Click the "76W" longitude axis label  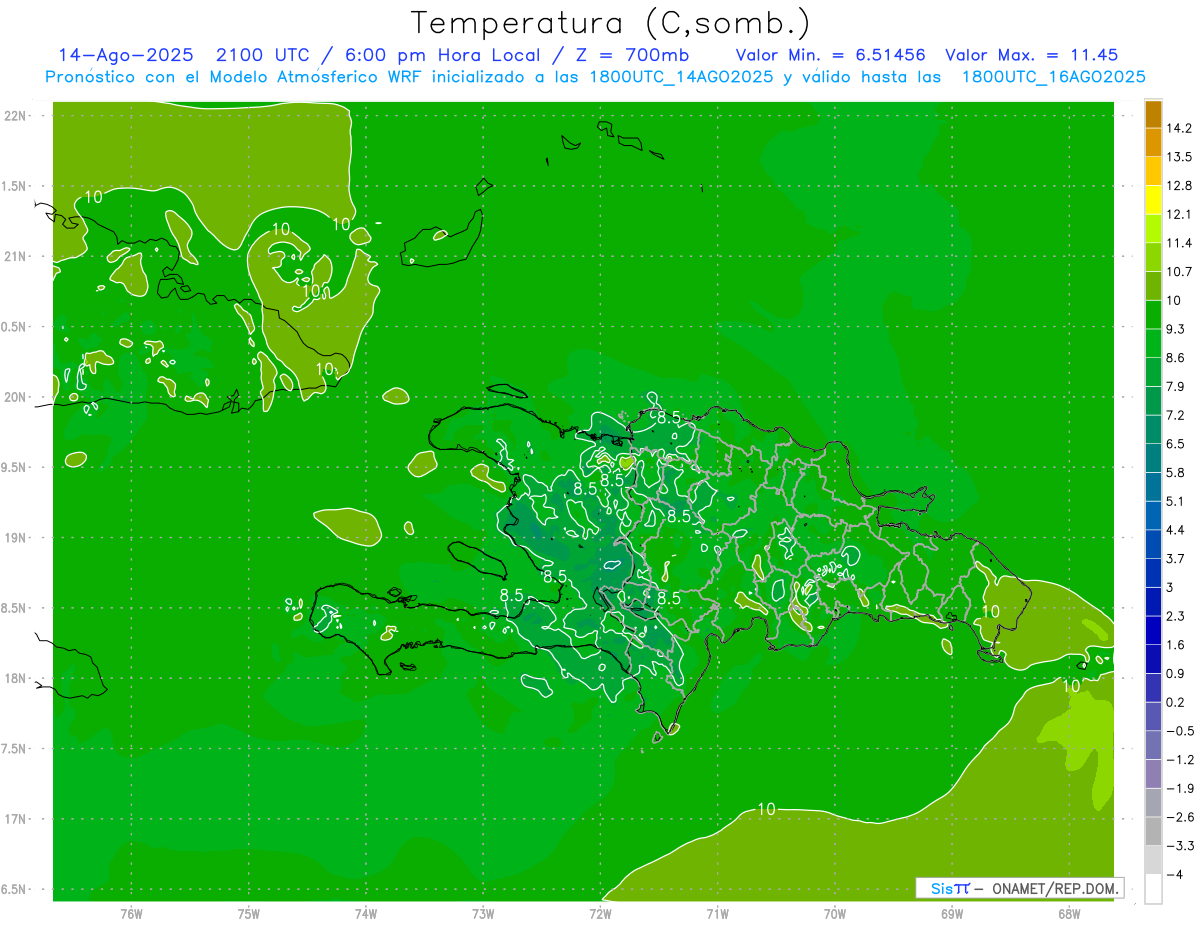point(131,913)
